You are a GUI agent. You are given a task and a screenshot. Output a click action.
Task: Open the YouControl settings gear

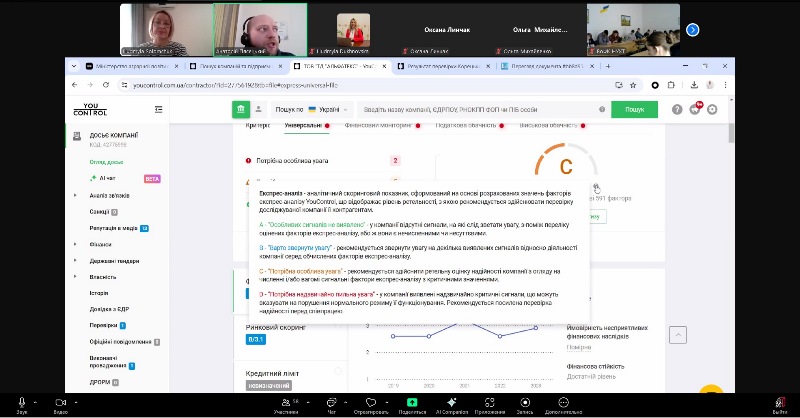pos(712,109)
